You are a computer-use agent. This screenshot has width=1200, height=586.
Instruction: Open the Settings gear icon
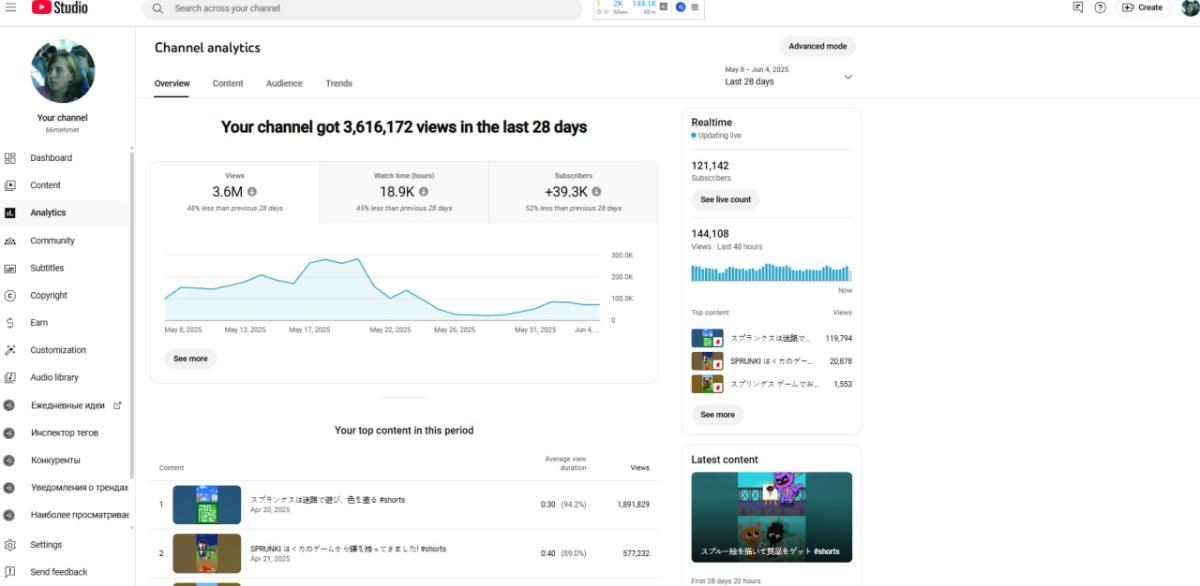pyautogui.click(x=10, y=545)
